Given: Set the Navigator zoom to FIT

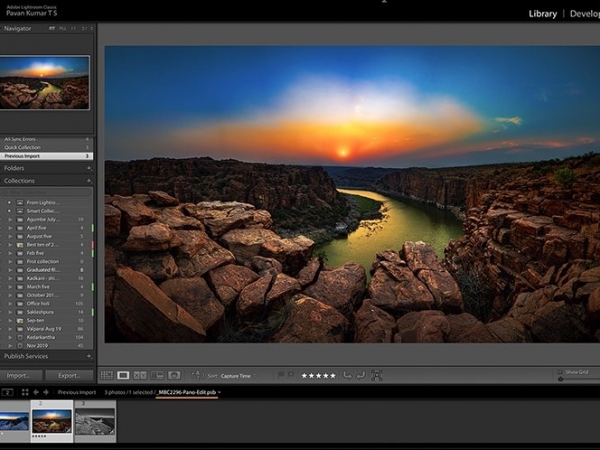Looking at the screenshot, I should pos(52,28).
